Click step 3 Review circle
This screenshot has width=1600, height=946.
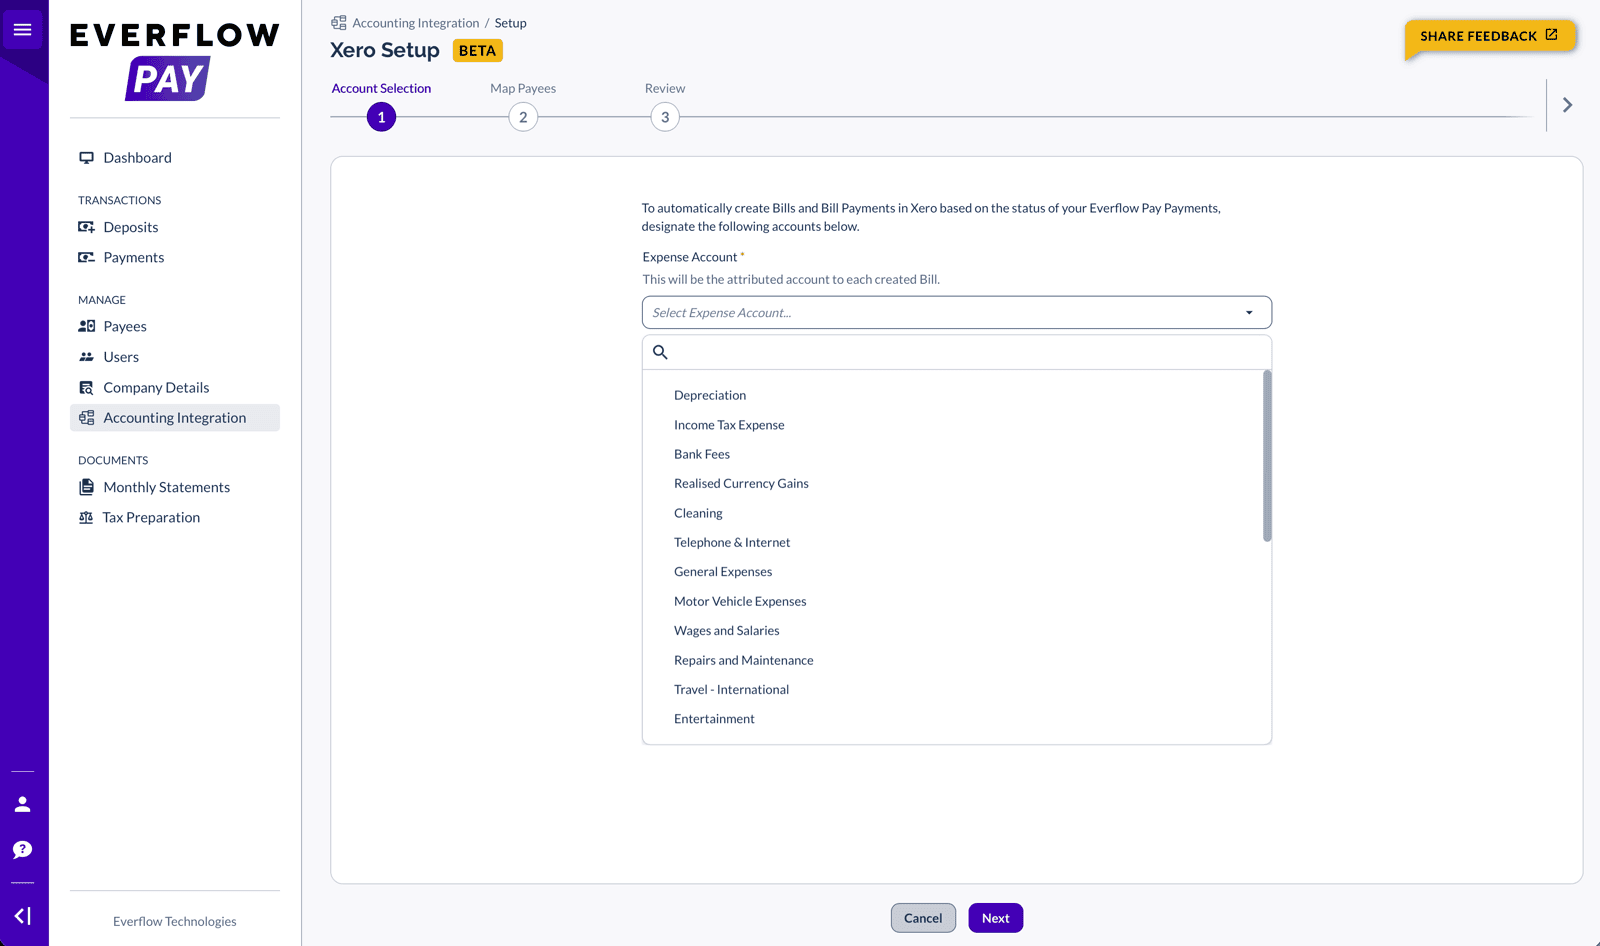(665, 117)
